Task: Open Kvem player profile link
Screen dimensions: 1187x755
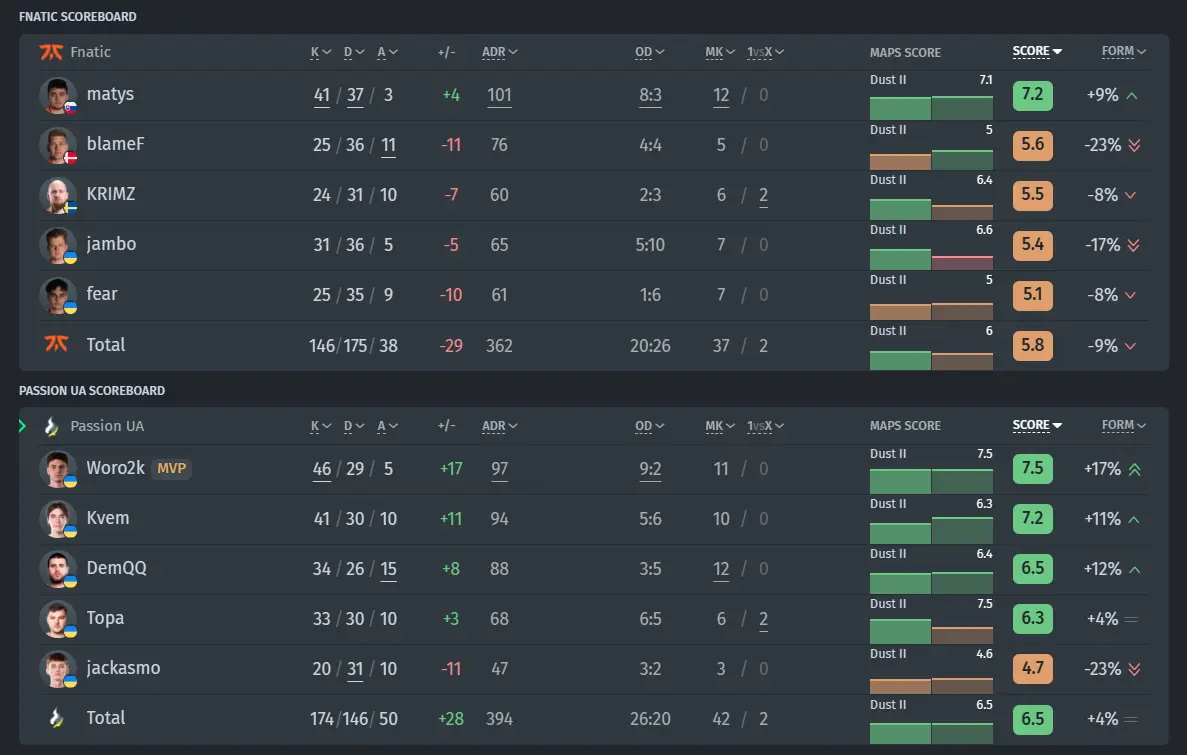Action: pyautogui.click(x=107, y=519)
